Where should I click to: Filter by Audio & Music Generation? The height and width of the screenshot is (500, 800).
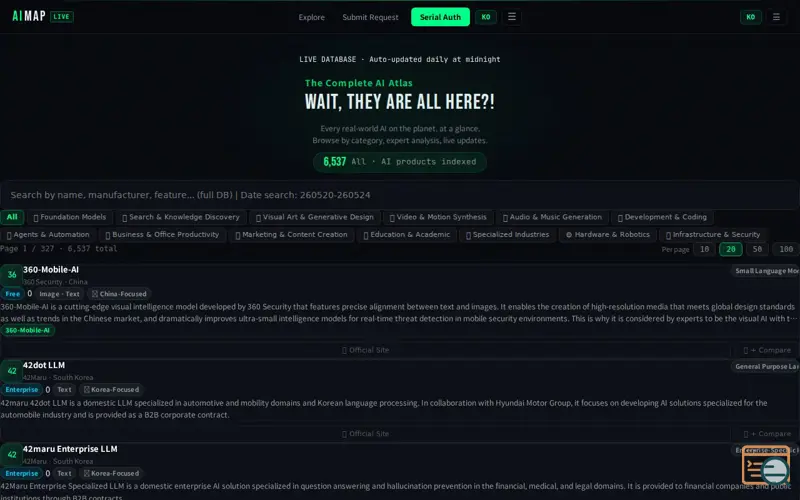tap(553, 217)
